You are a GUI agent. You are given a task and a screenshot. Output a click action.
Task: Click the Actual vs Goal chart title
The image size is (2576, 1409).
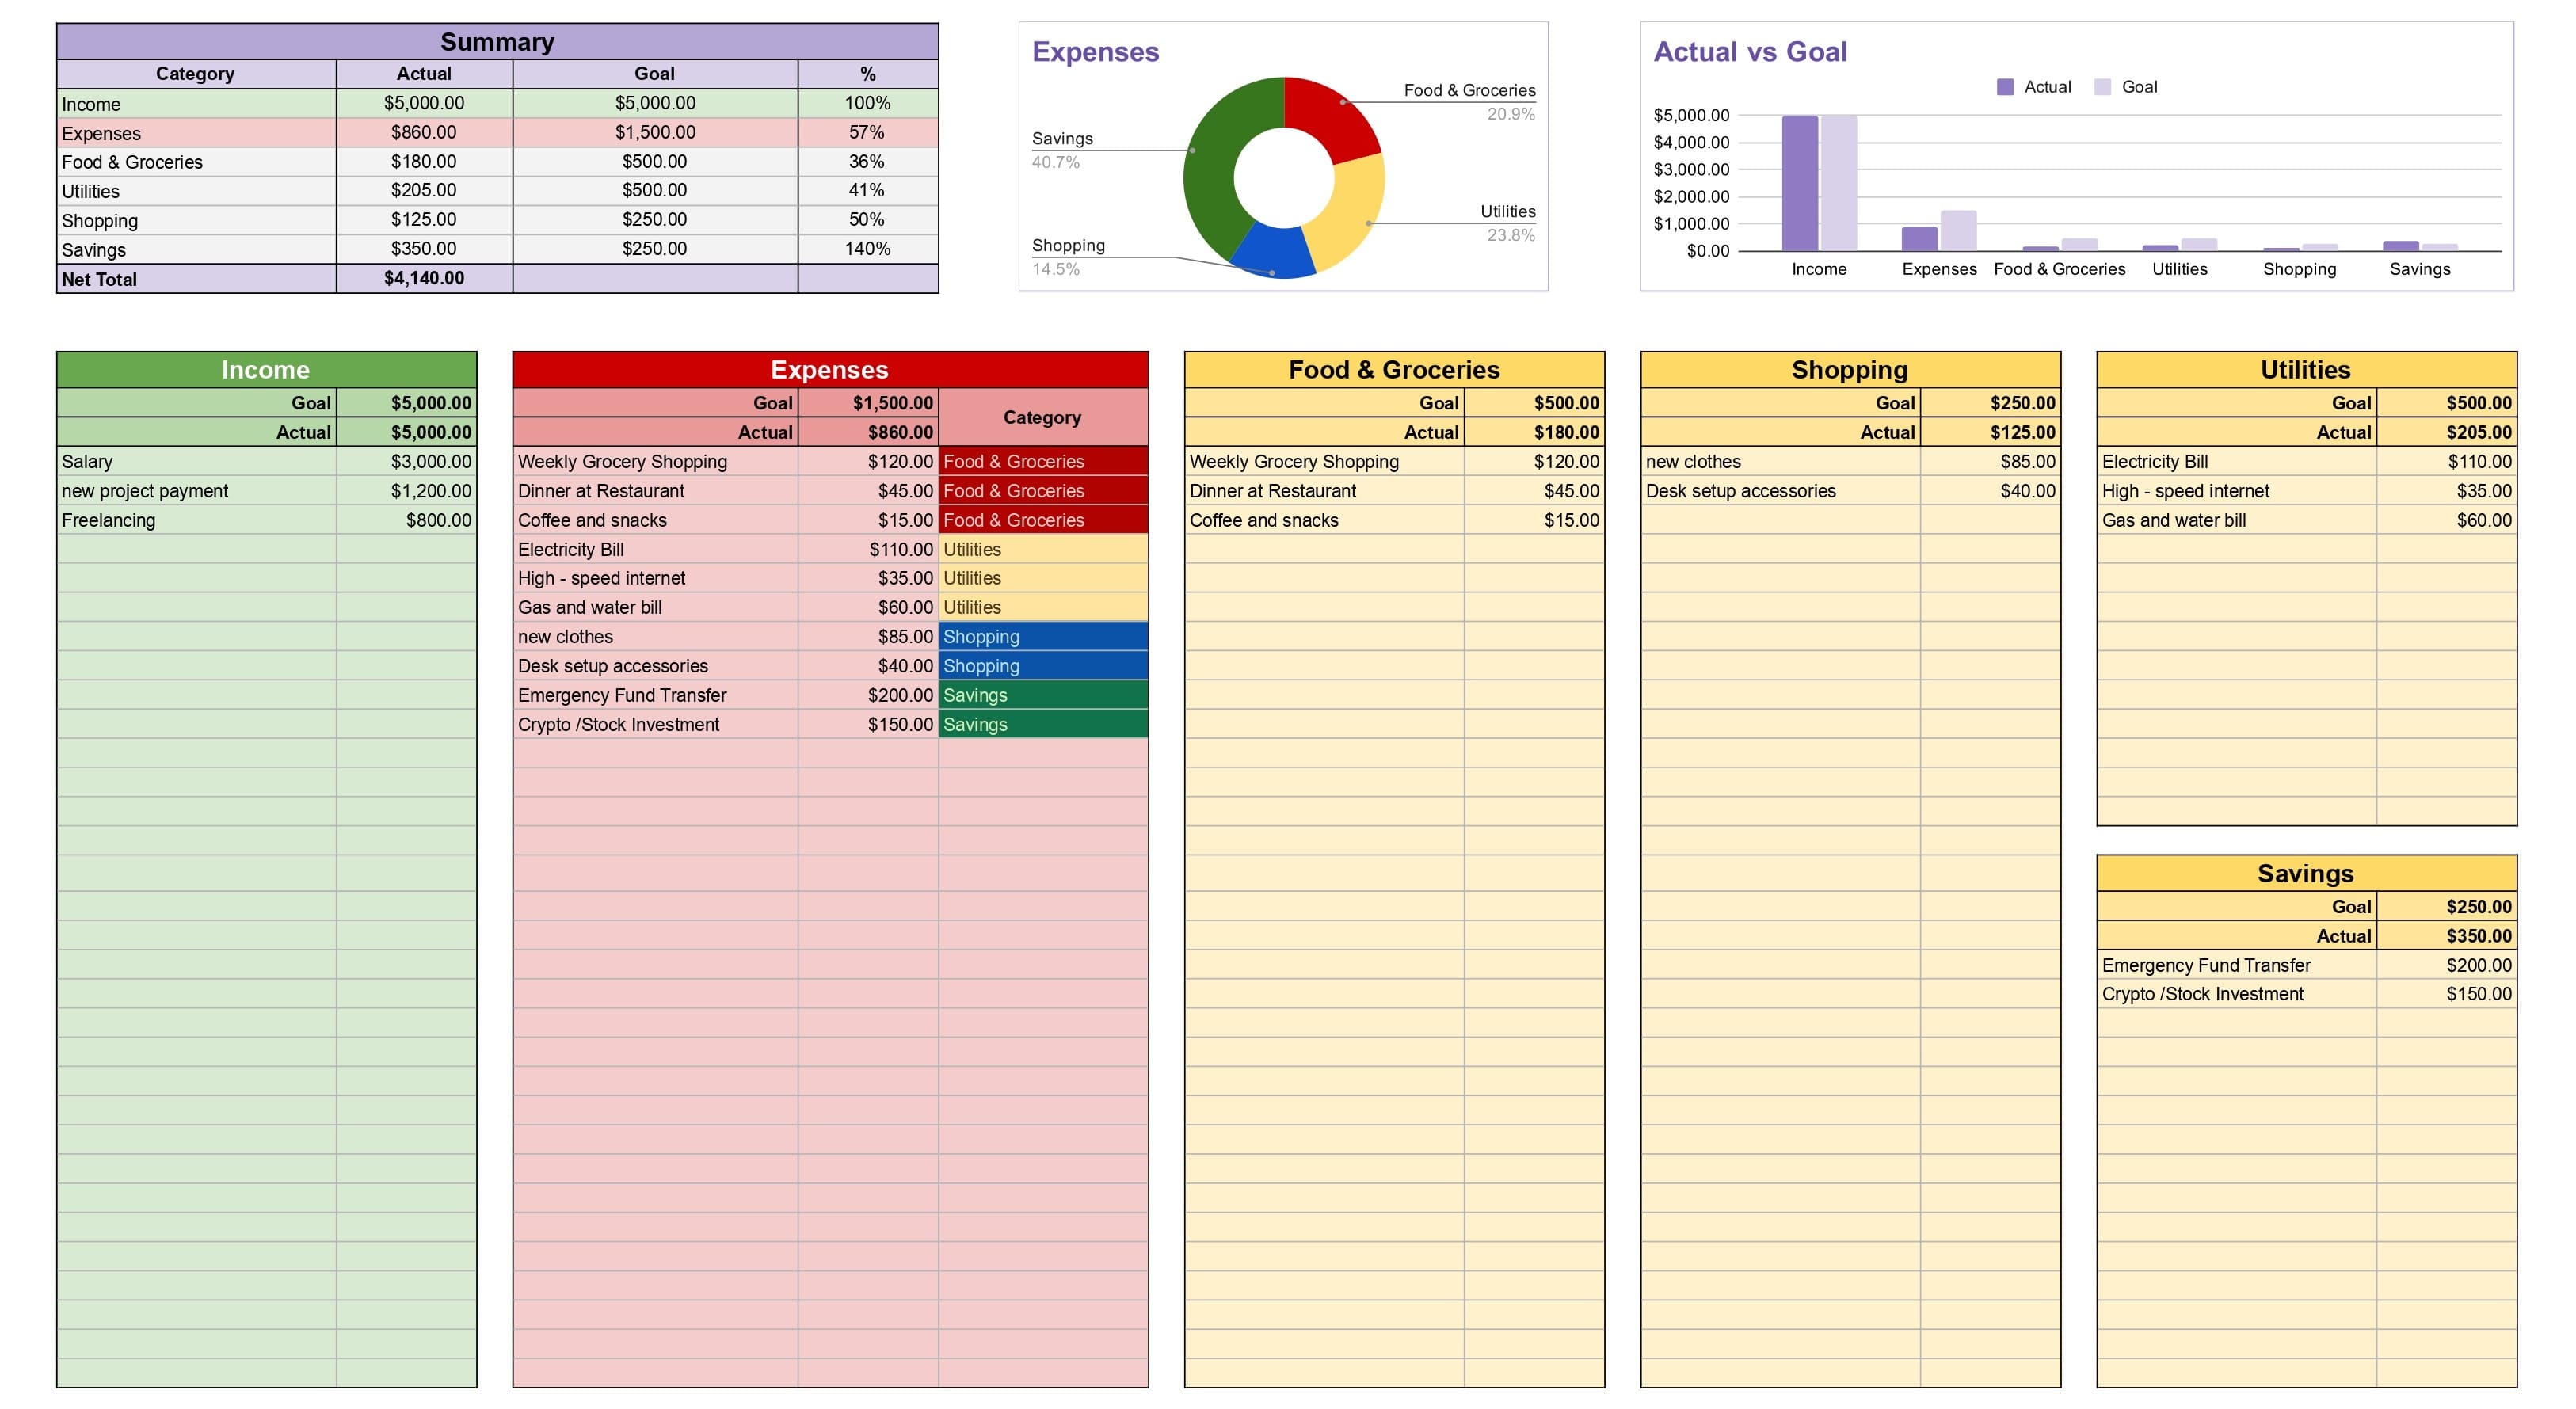click(1750, 52)
